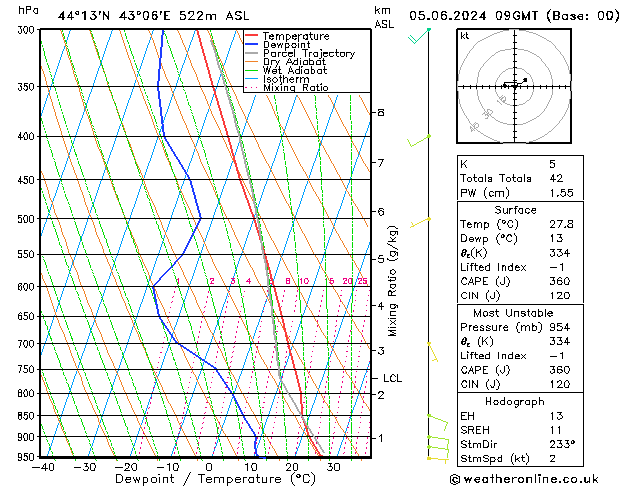This screenshot has height=486, width=629.
Task: Click the "Totals Totals" value 42
Action: [556, 178]
